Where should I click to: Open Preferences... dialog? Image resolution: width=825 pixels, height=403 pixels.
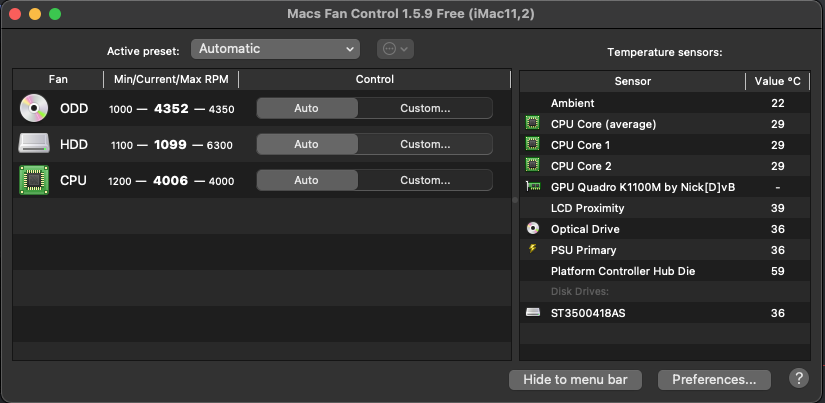[x=714, y=380]
